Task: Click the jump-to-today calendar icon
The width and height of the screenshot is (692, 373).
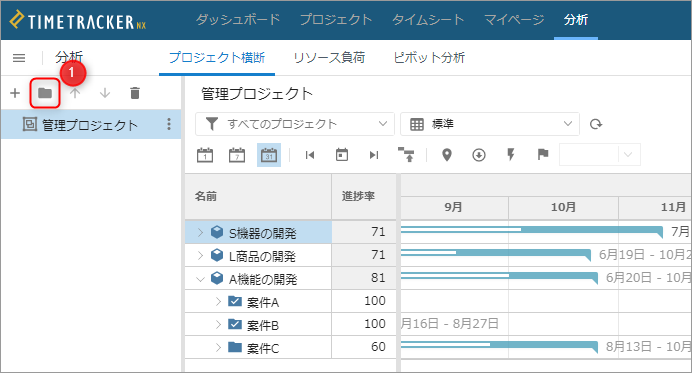Action: tap(342, 155)
